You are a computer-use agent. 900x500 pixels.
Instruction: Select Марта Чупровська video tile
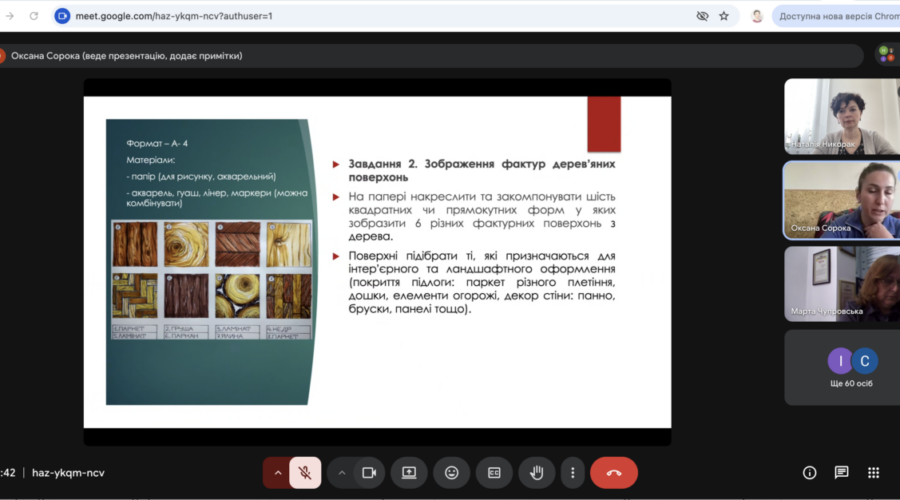[x=842, y=284]
